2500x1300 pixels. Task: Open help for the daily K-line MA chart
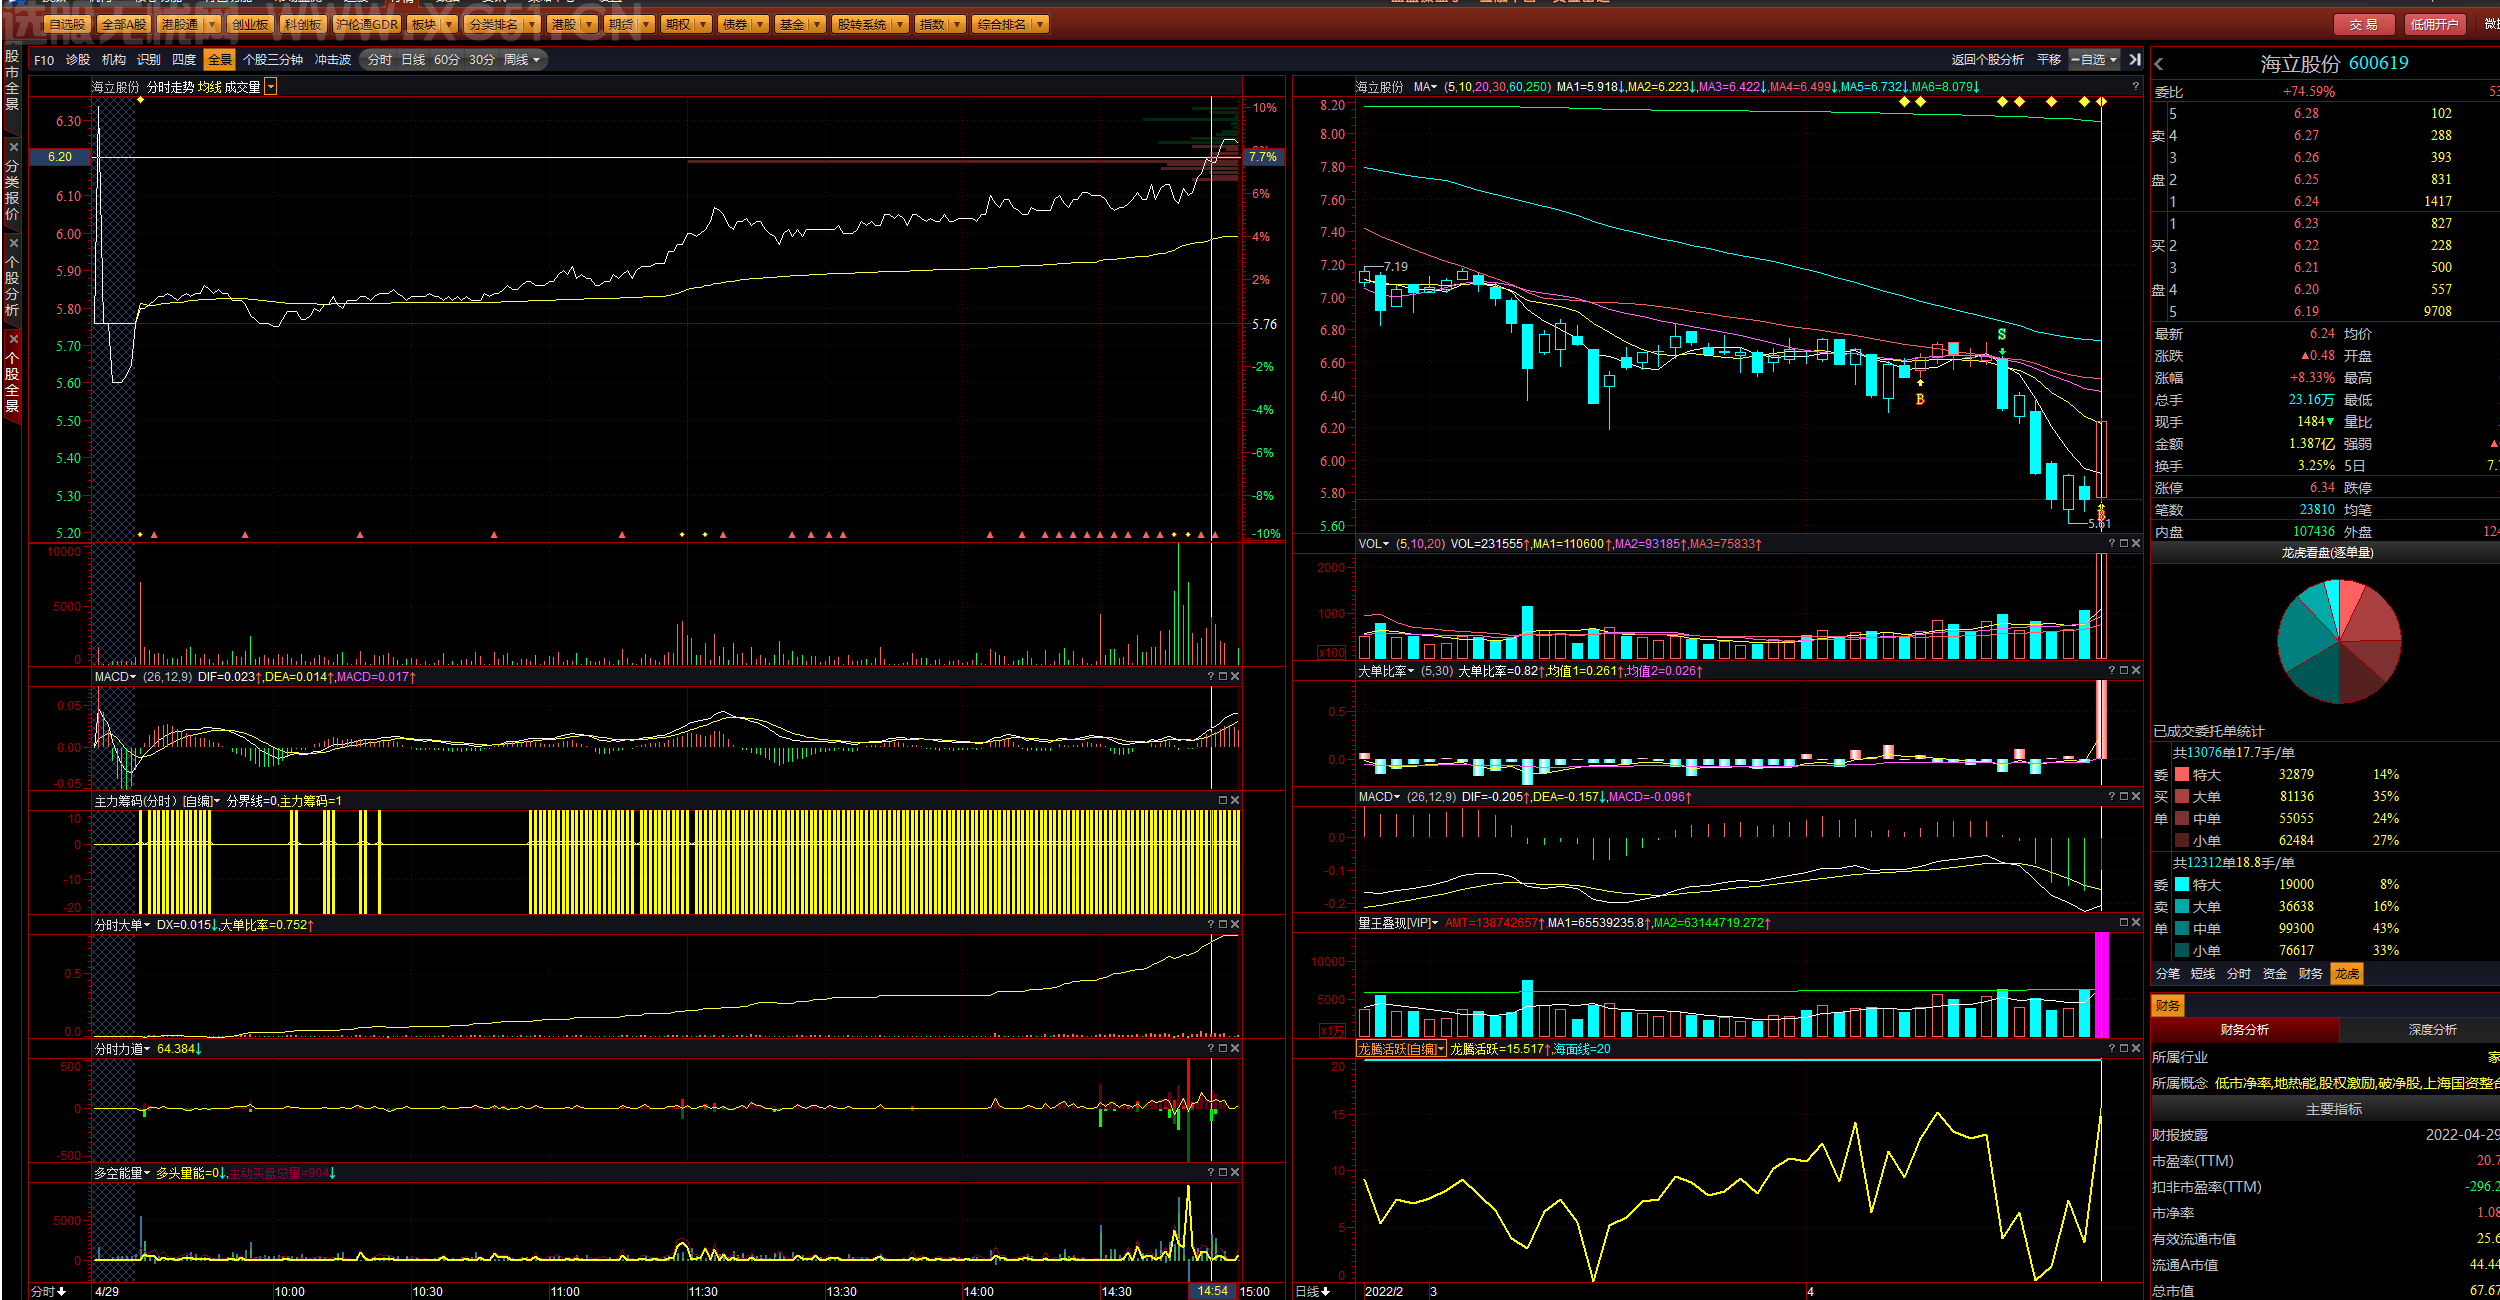pos(2136,87)
